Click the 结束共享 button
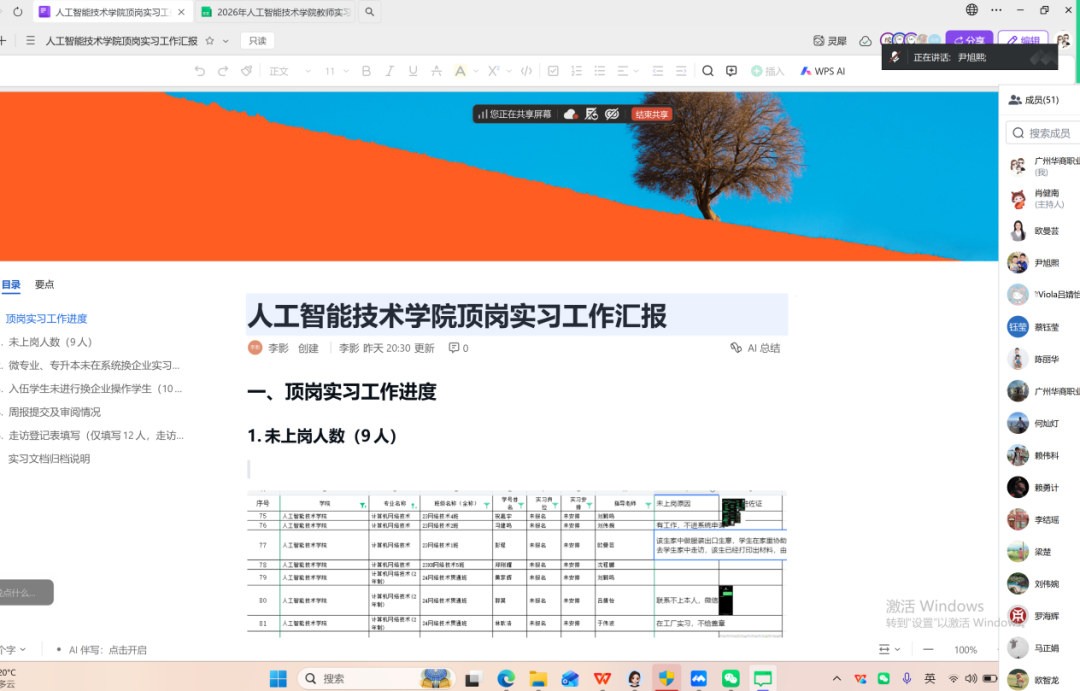 [651, 114]
